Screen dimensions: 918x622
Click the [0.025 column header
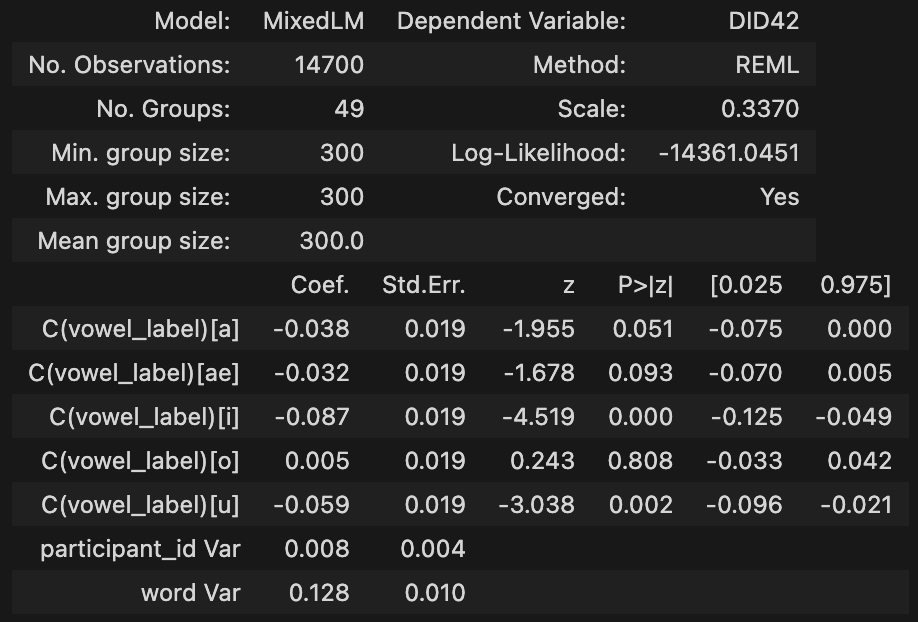(x=745, y=285)
